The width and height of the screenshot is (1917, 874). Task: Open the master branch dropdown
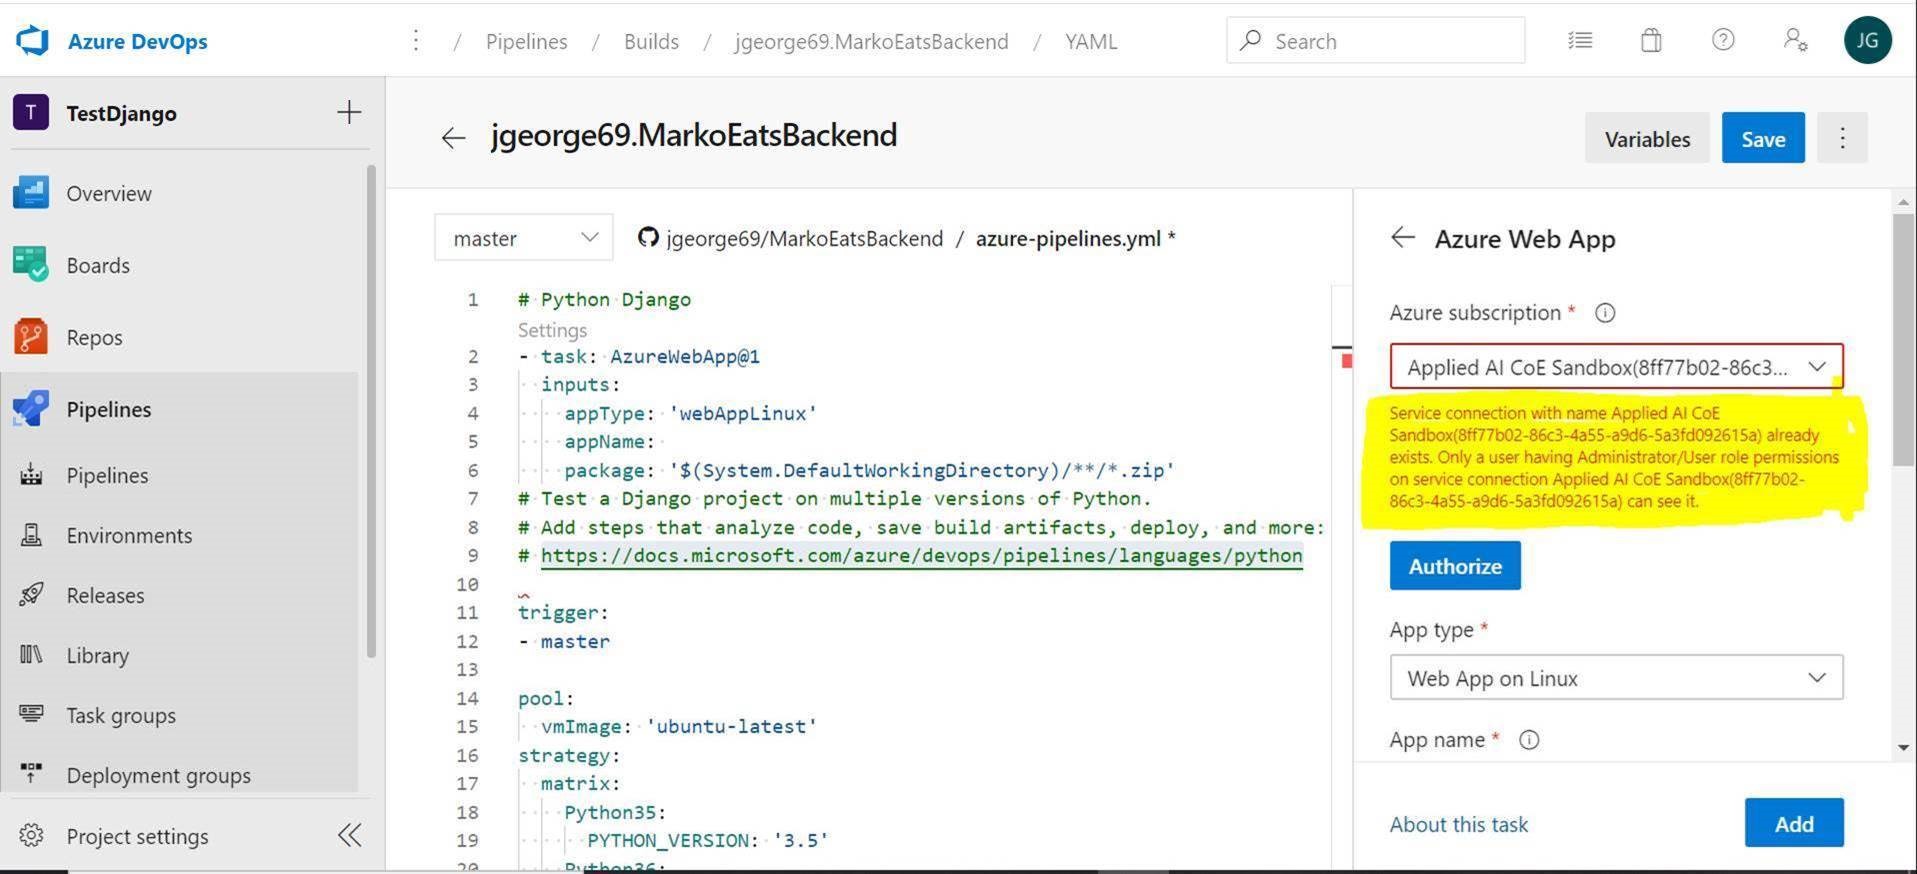click(524, 238)
